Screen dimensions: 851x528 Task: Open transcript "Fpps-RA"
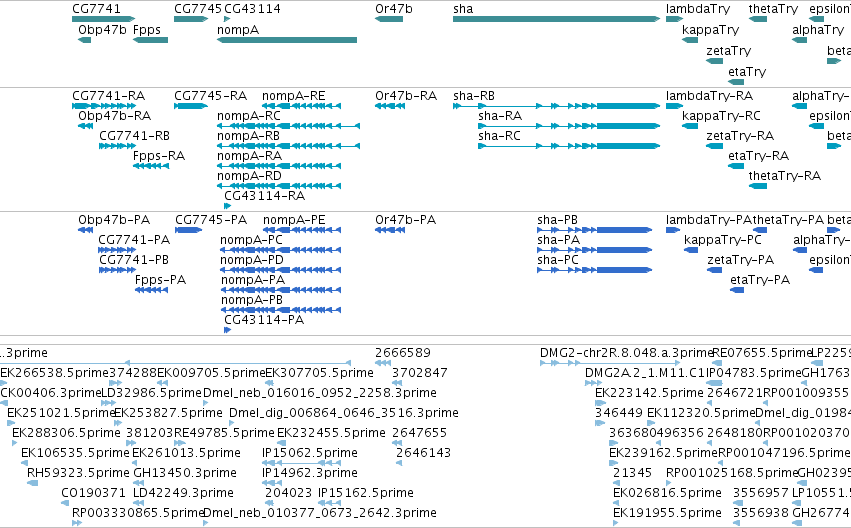coord(159,156)
